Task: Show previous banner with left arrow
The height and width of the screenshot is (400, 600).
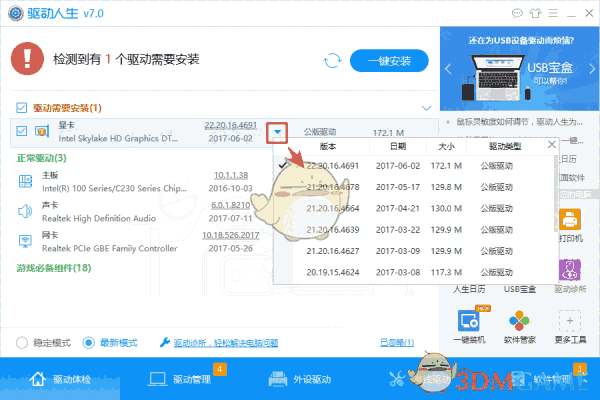Action: click(448, 69)
